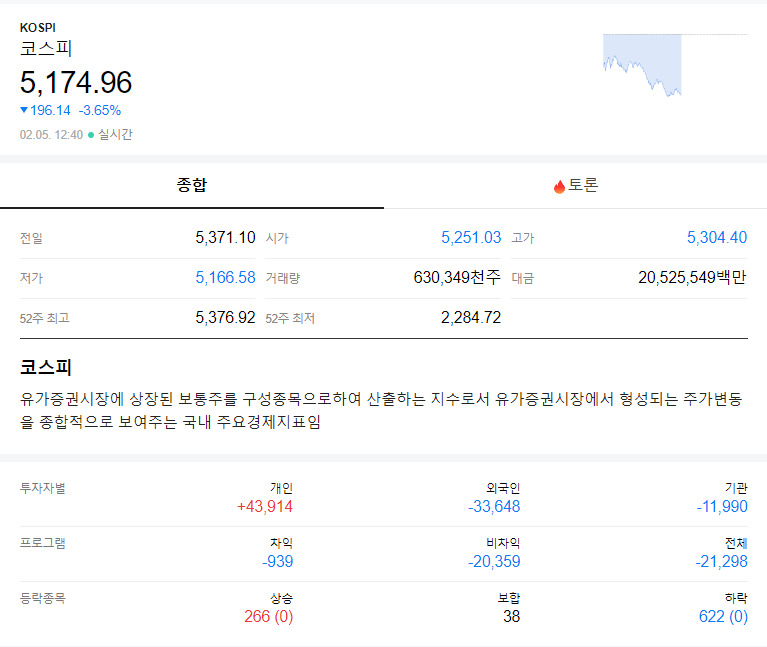Click the 프로그램 row label
This screenshot has width=767, height=647.
coord(43,543)
